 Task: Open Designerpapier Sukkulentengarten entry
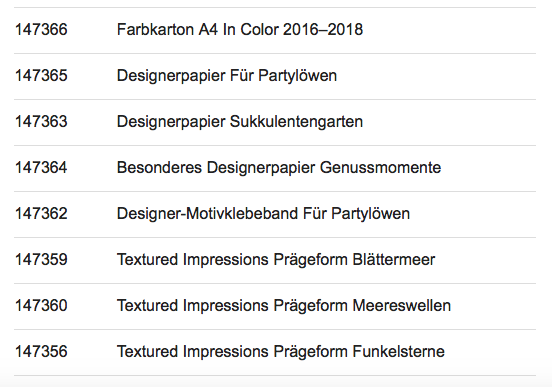pyautogui.click(x=240, y=122)
